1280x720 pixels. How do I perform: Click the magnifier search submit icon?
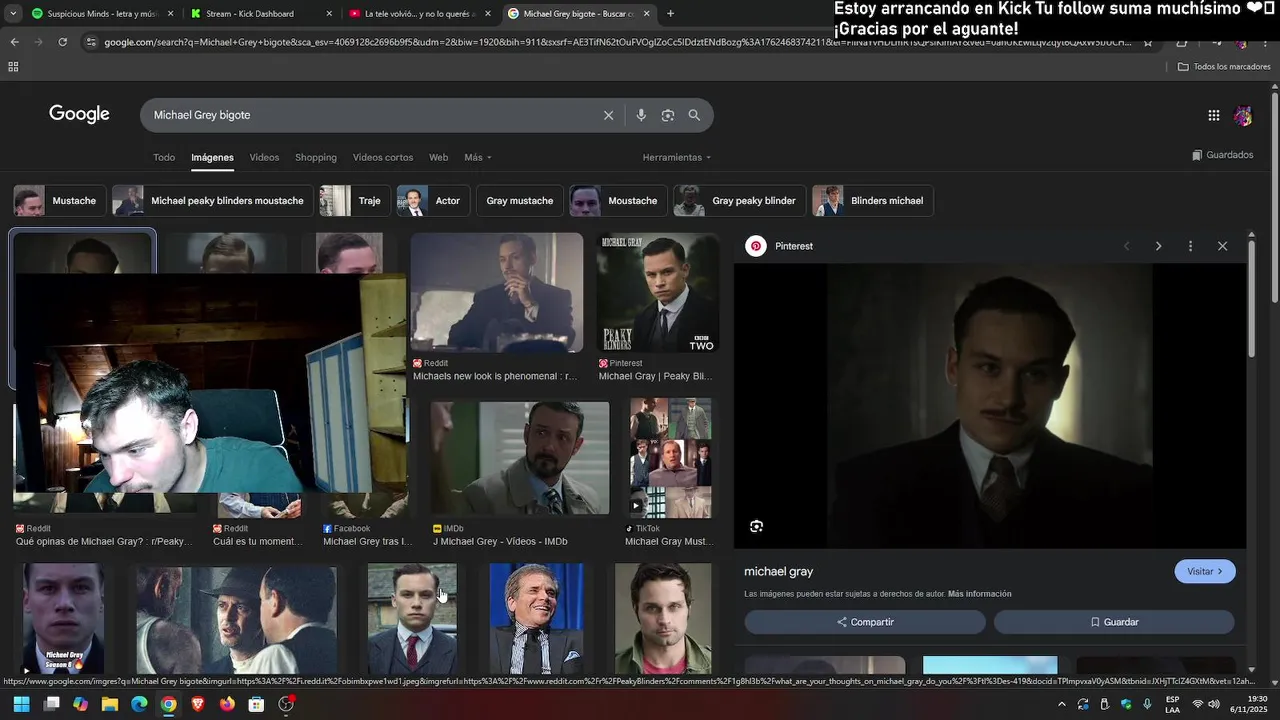(x=694, y=115)
